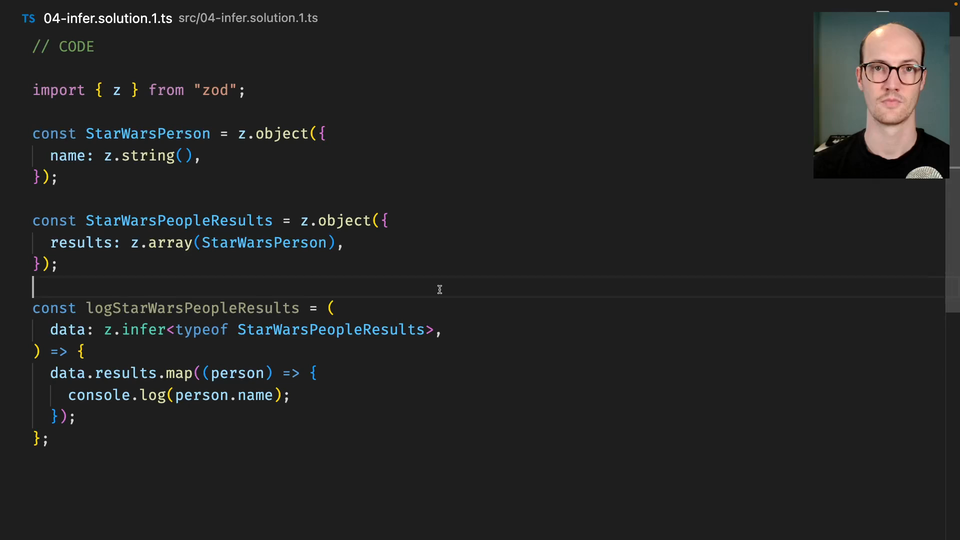The height and width of the screenshot is (540, 960).
Task: Click StarWarsPeopleResults in its const declaration
Action: pos(179,220)
